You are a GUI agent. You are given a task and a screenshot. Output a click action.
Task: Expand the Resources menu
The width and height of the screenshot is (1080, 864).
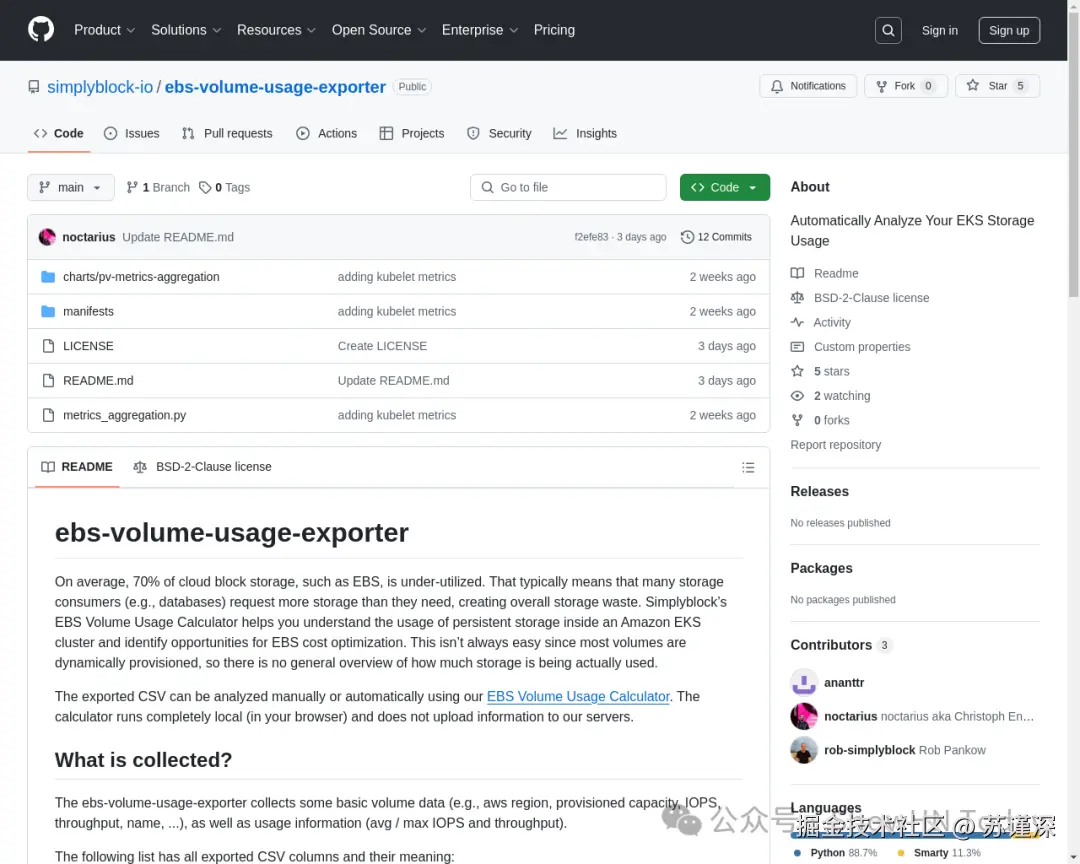pos(276,30)
